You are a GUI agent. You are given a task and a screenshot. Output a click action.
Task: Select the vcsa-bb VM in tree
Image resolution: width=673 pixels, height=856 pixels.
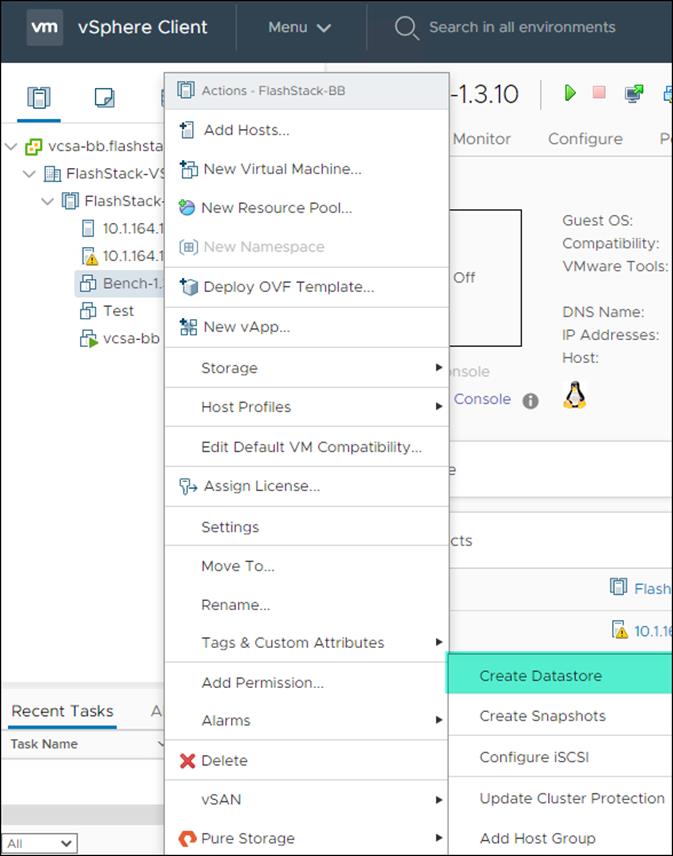tap(132, 338)
